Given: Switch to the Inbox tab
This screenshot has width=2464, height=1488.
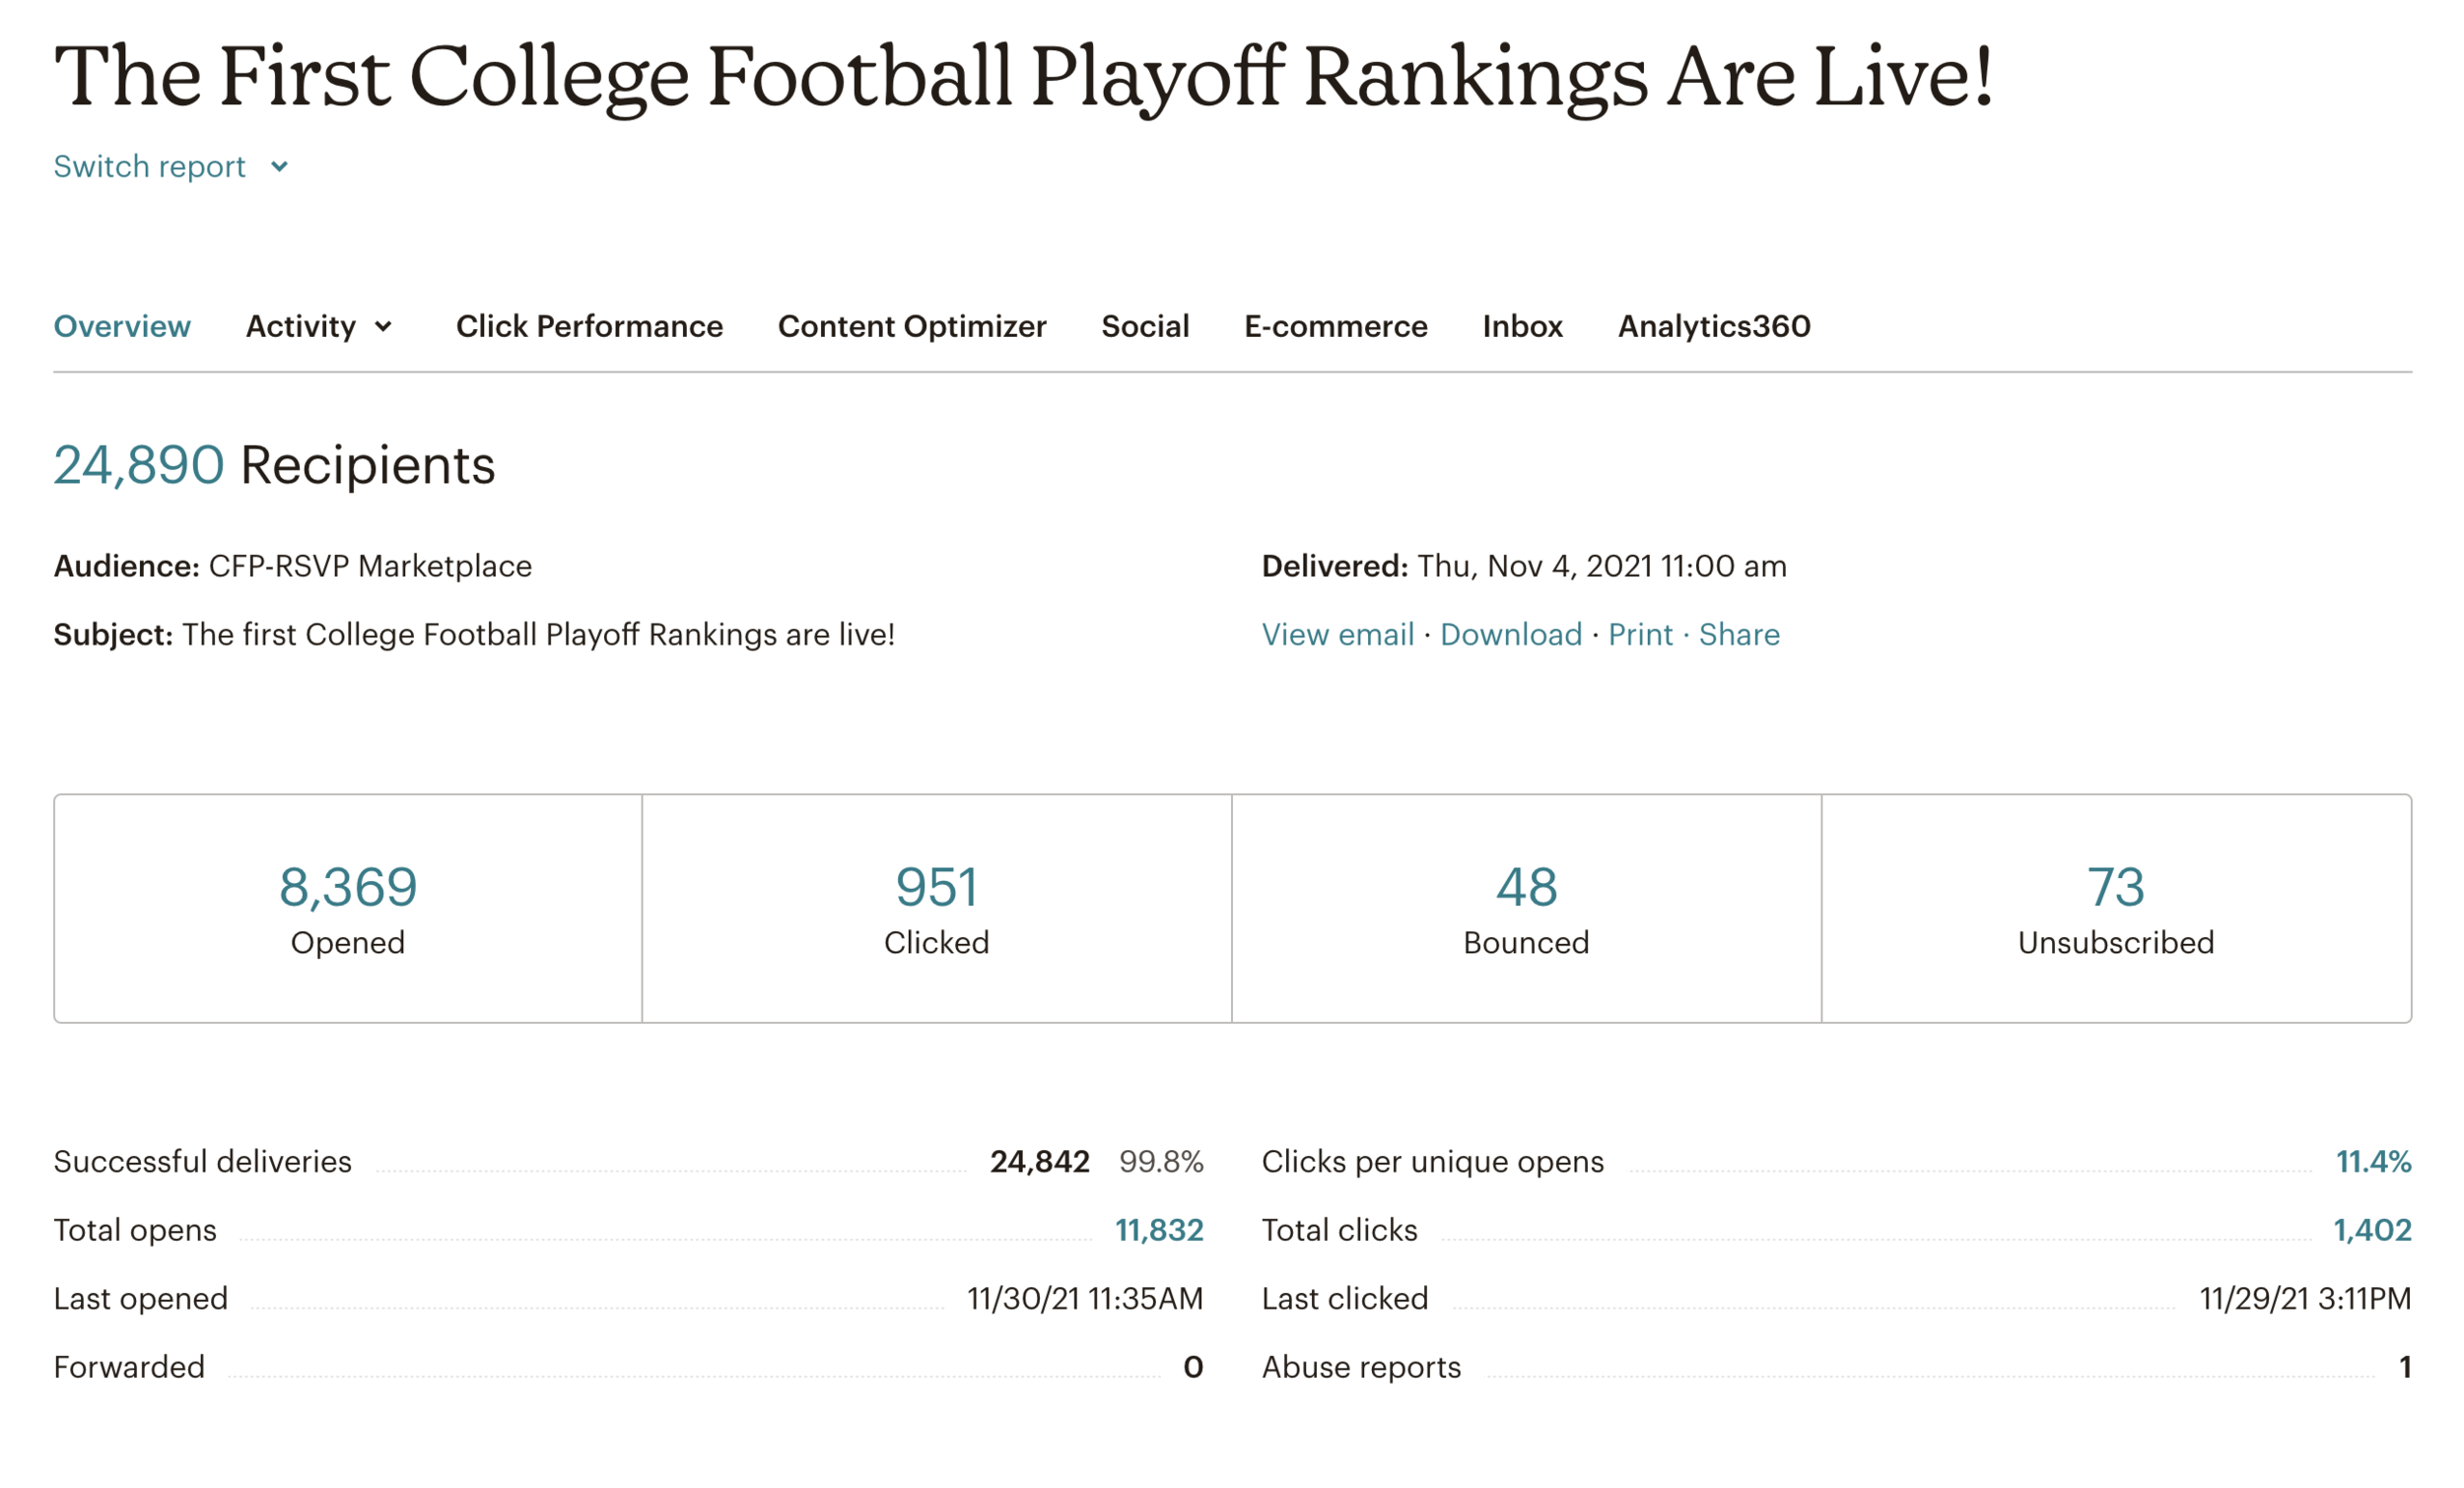Looking at the screenshot, I should click(1521, 326).
